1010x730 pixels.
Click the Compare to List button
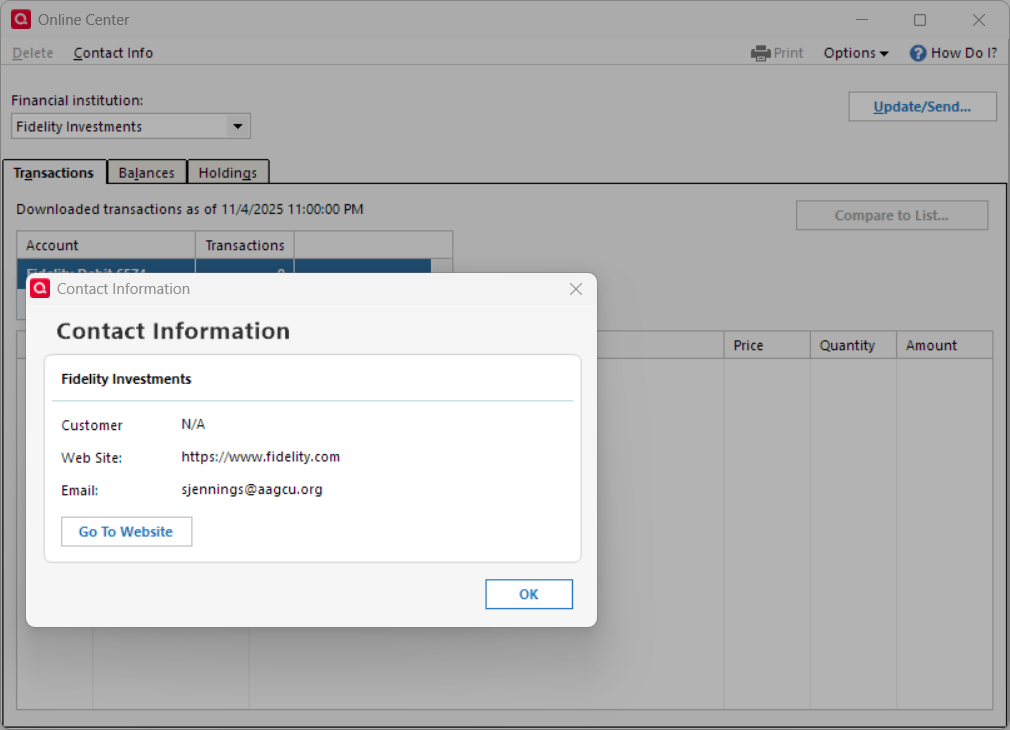891,215
